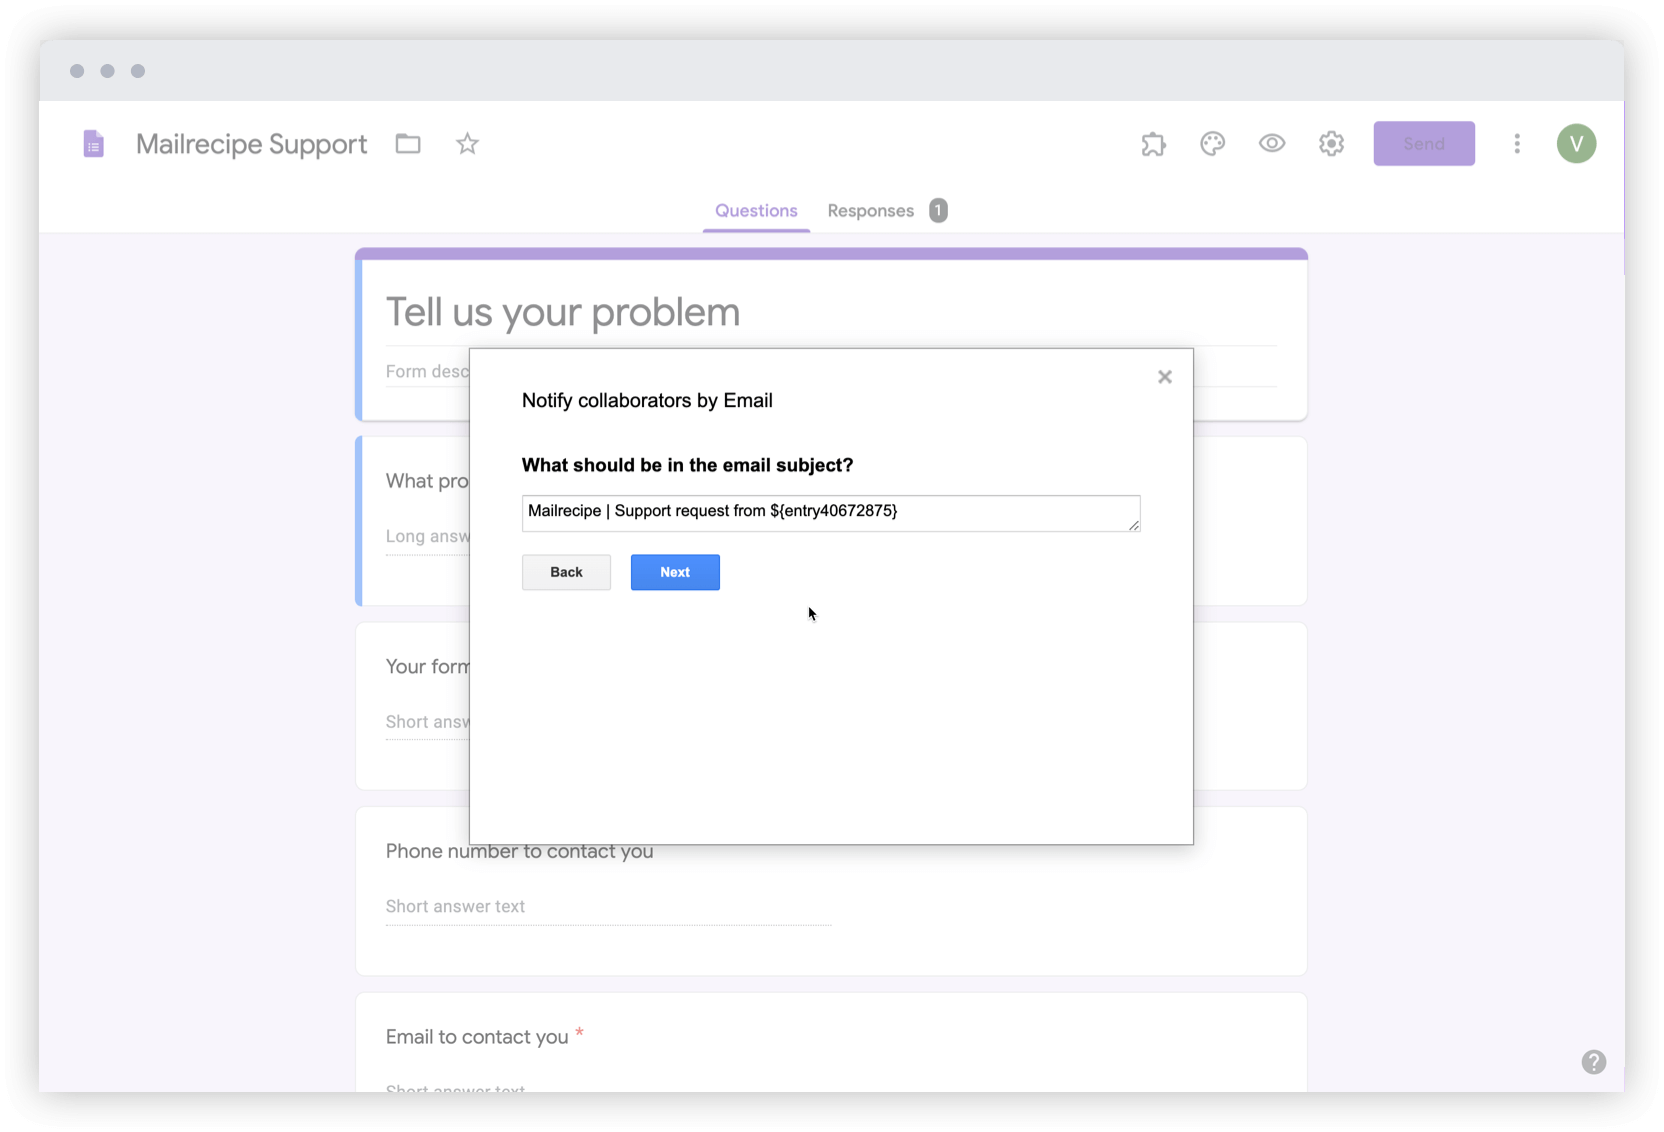Preview the form with the eye icon

click(x=1271, y=143)
